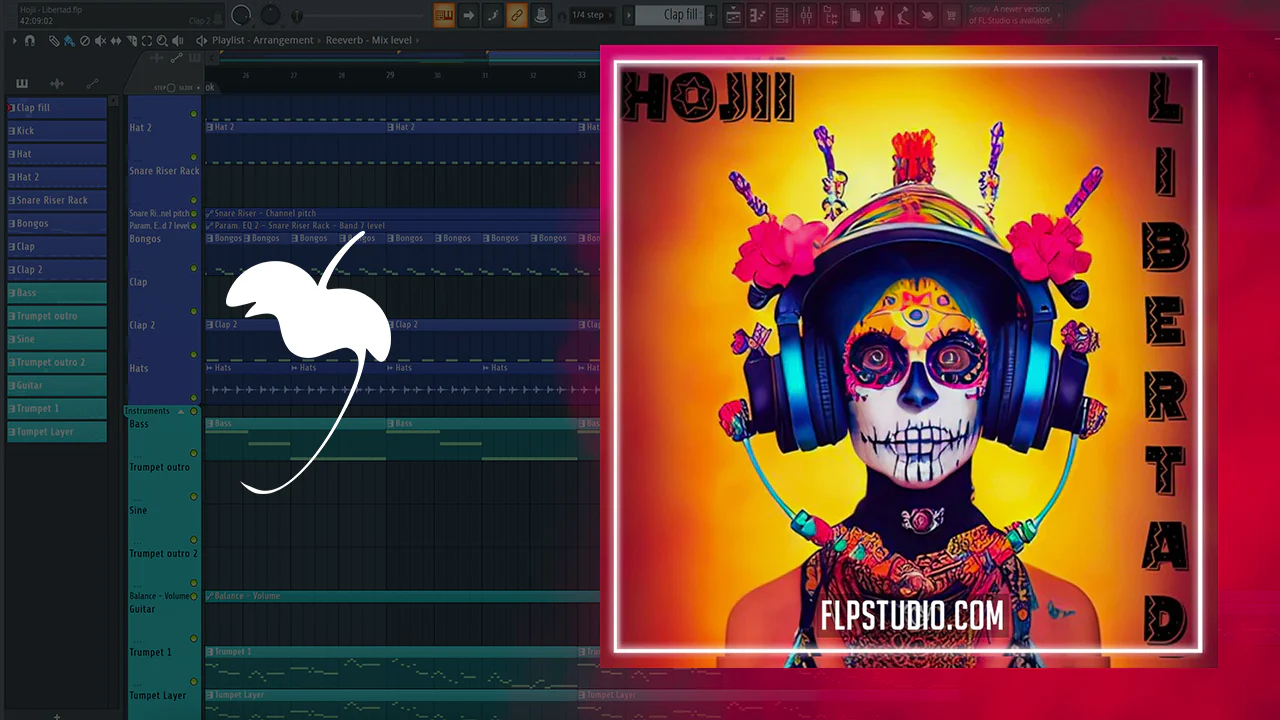Open the Mixer view icon
The width and height of the screenshot is (1280, 720).
point(805,15)
